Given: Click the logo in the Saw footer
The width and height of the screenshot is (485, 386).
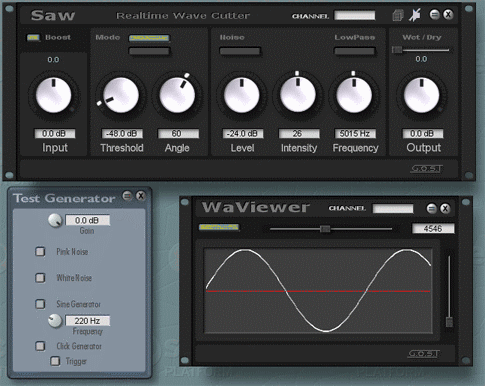Looking at the screenshot, I should (x=426, y=169).
